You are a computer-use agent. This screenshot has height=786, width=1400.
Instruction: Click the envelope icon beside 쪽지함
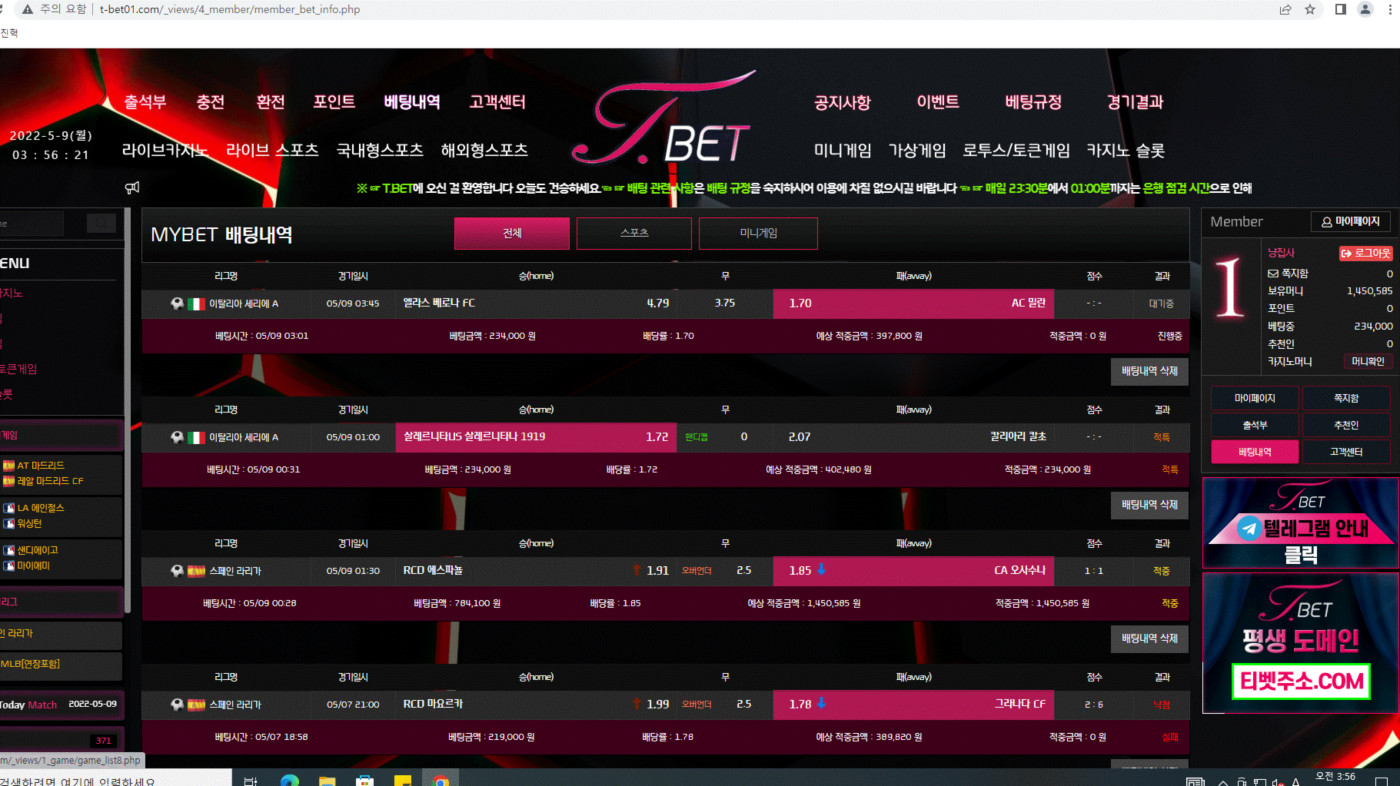point(1272,273)
